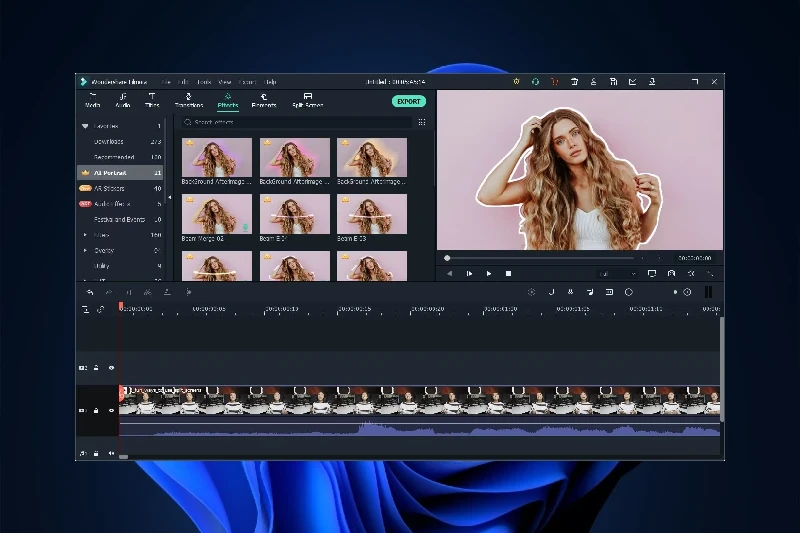This screenshot has height=533, width=800.
Task: Toggle the grid view icon next to search
Action: (421, 122)
